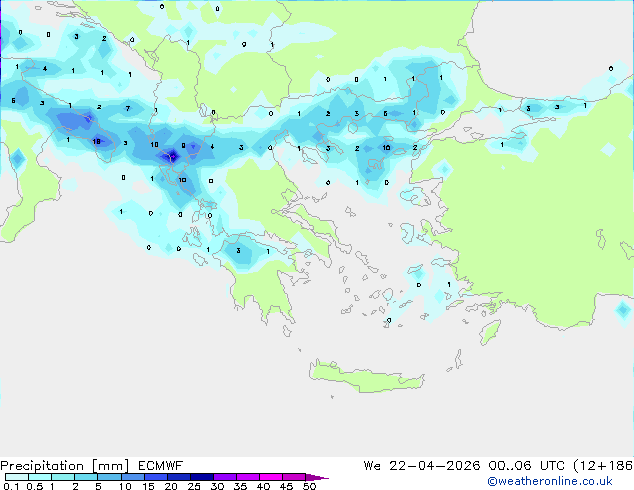The image size is (634, 490).
Task: Click the 5–10 mm legend swatch
Action: coord(109,477)
